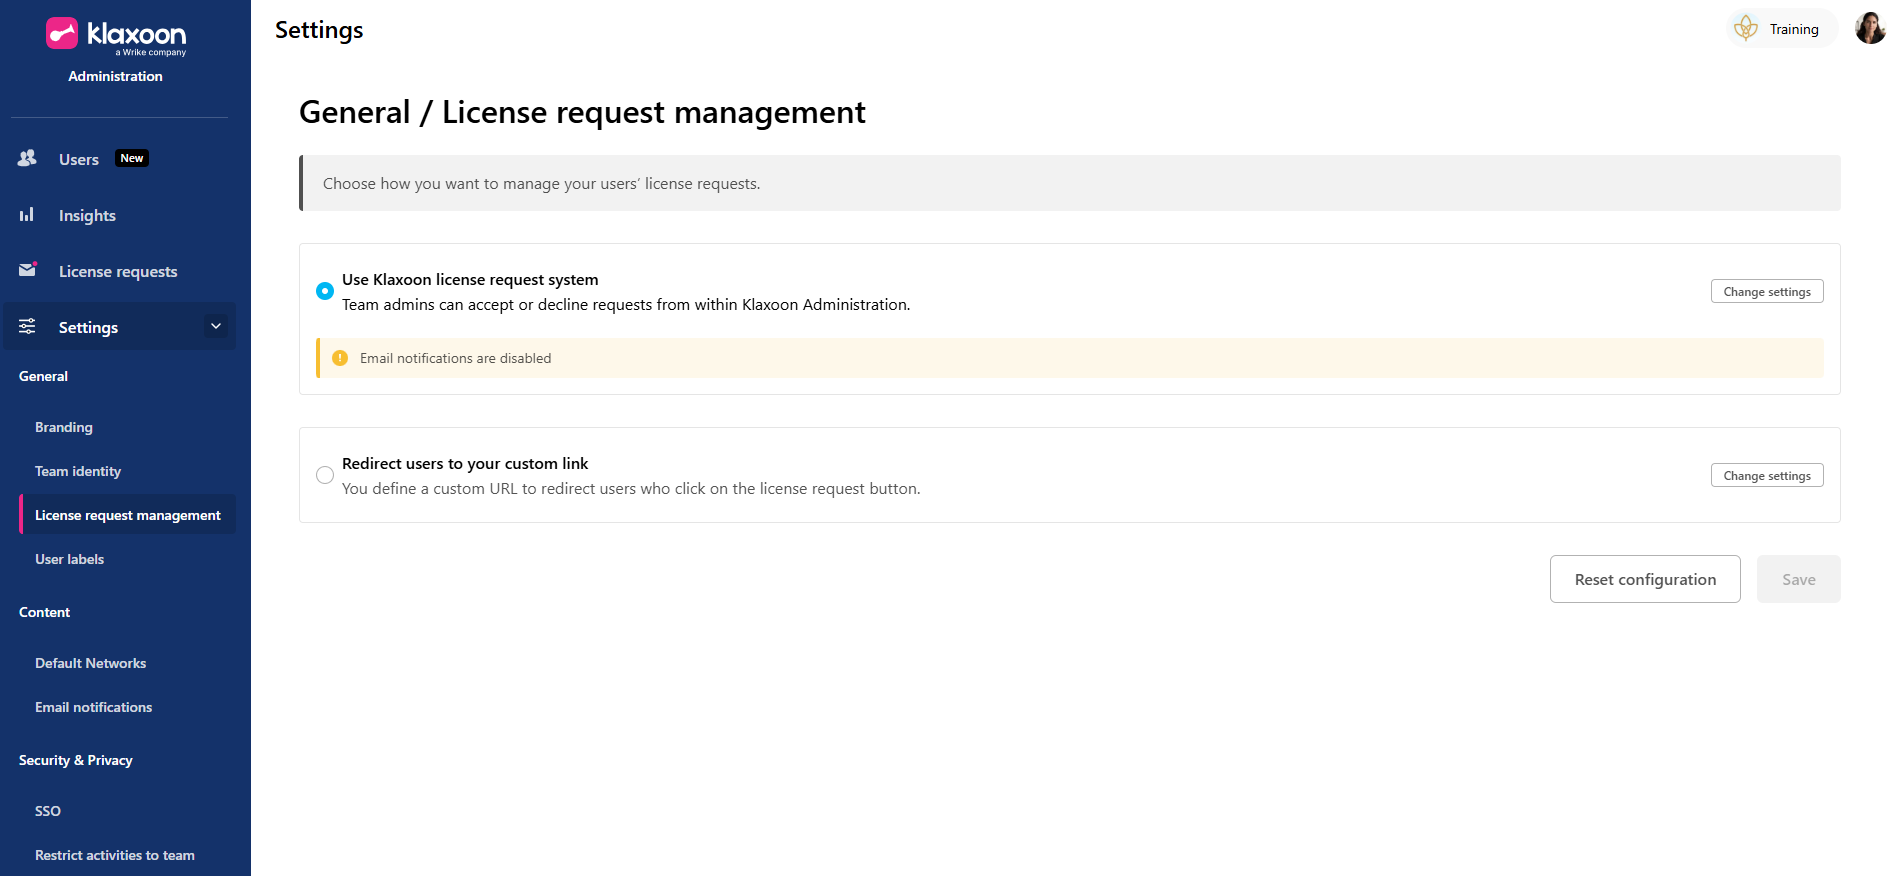Open User labels in sidebar
Screen dimensions: 1900x876
pyautogui.click(x=70, y=559)
